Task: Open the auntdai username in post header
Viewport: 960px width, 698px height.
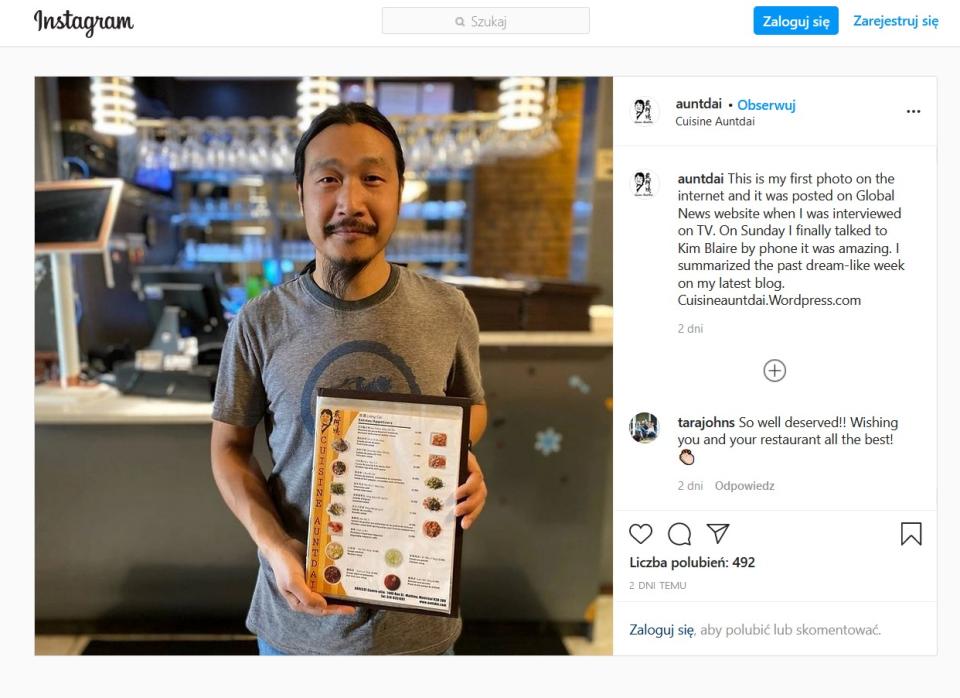Action: coord(699,104)
